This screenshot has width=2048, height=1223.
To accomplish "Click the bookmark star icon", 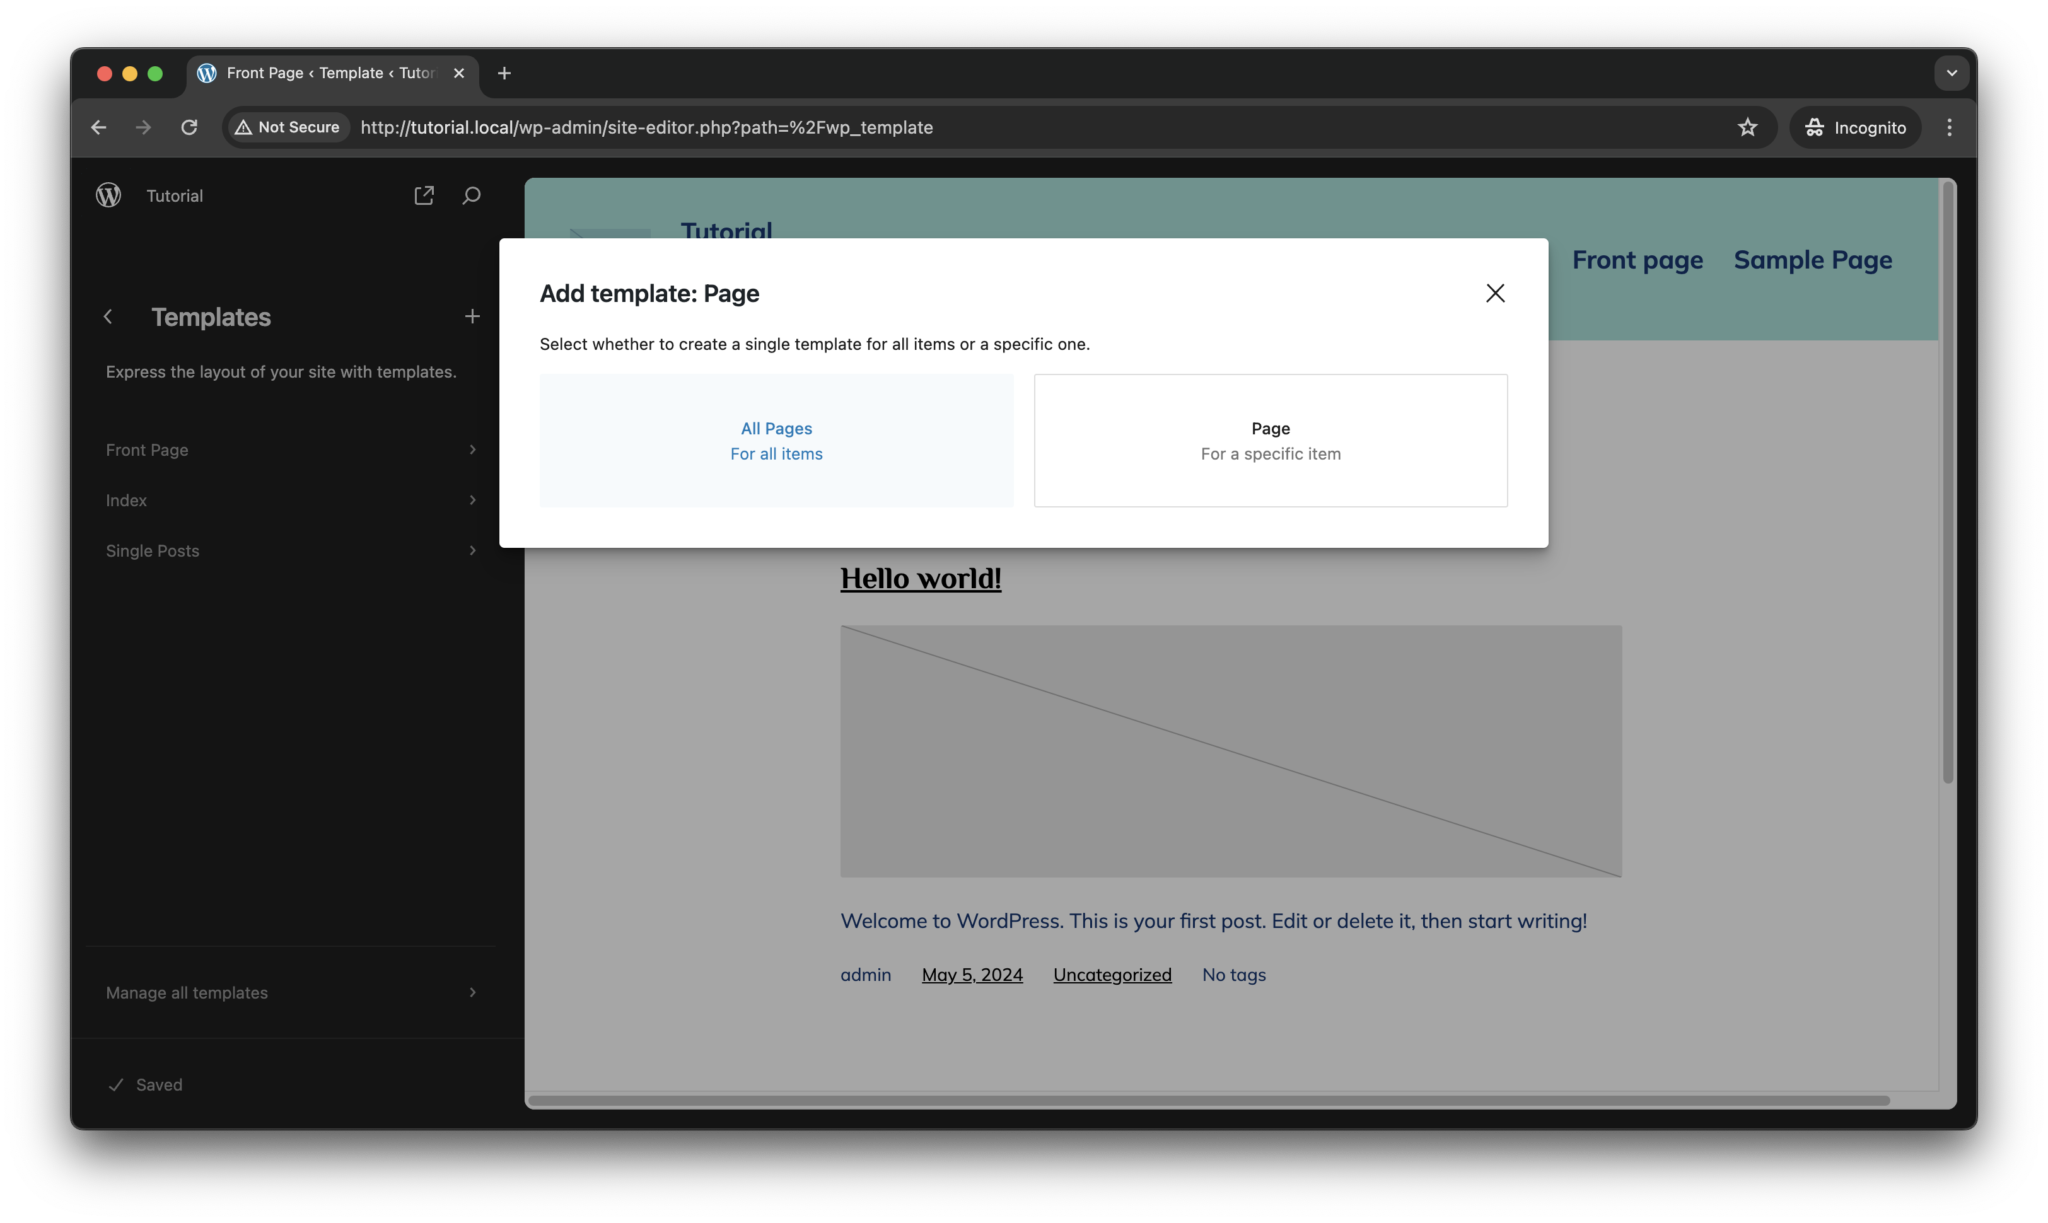I will [x=1746, y=127].
